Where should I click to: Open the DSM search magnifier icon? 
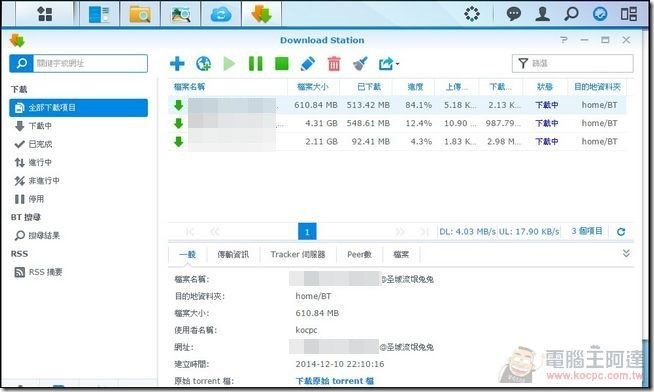click(571, 14)
